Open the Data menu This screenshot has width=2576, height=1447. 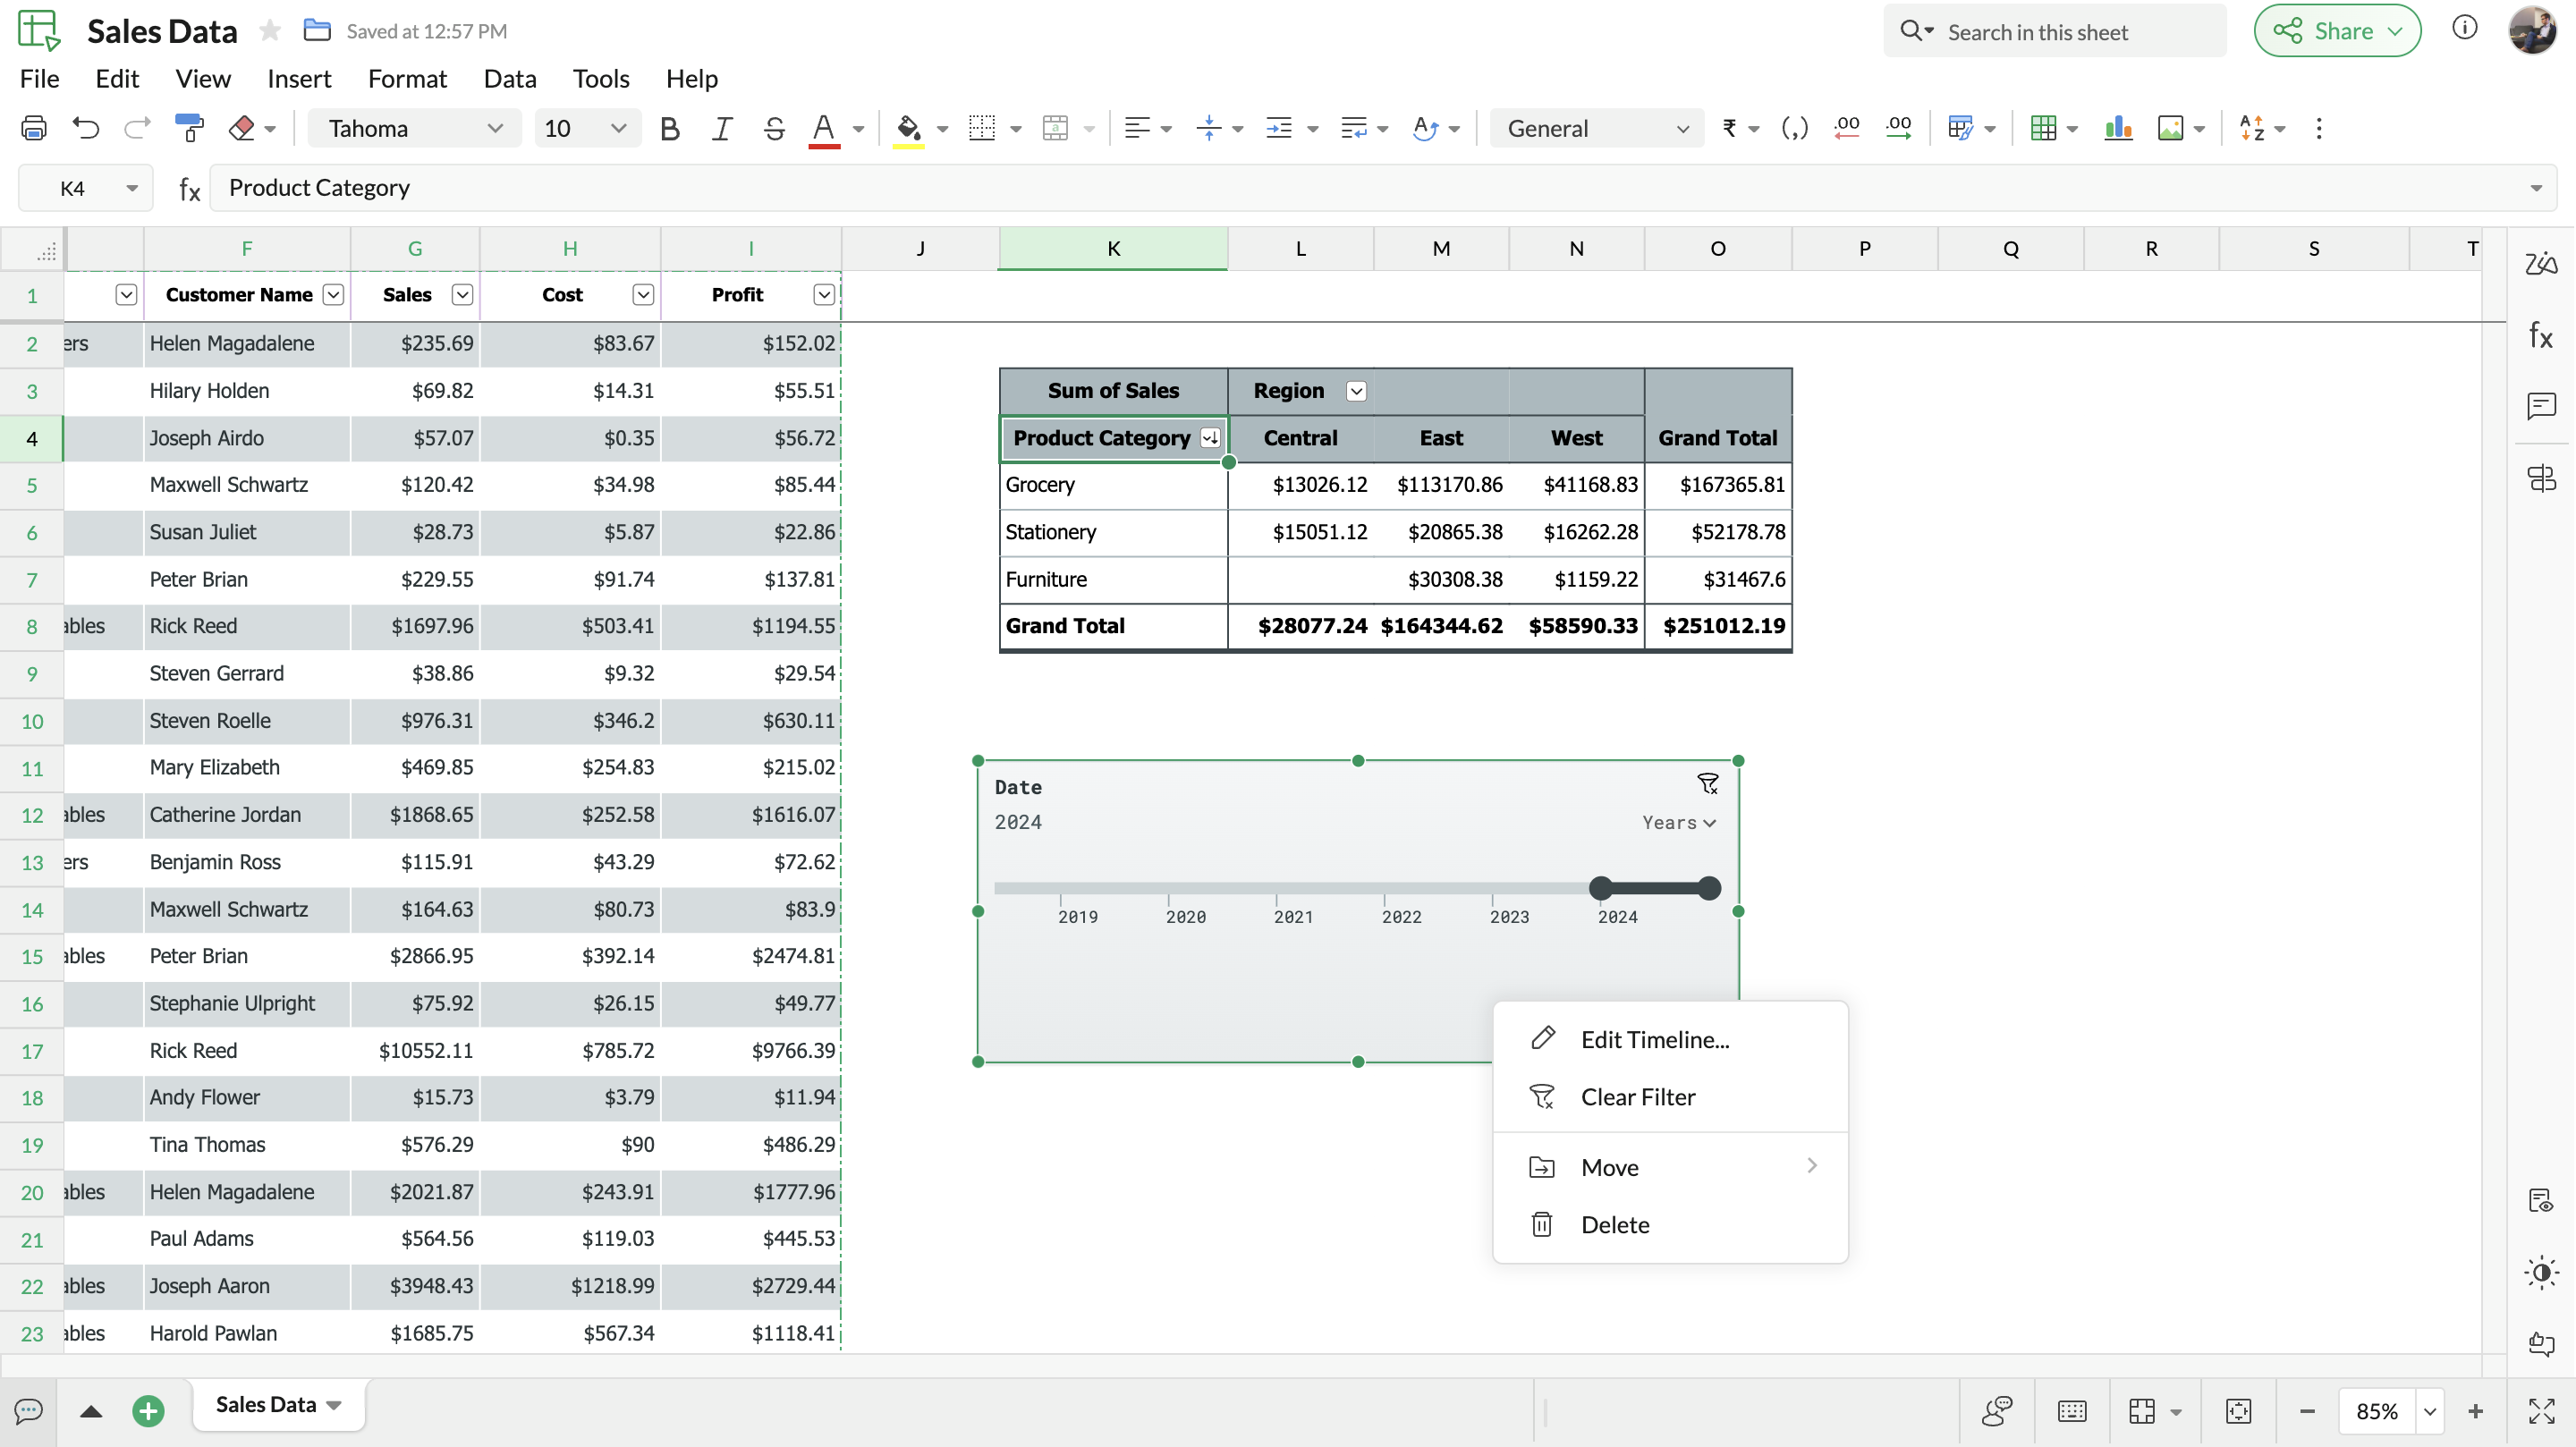point(509,78)
